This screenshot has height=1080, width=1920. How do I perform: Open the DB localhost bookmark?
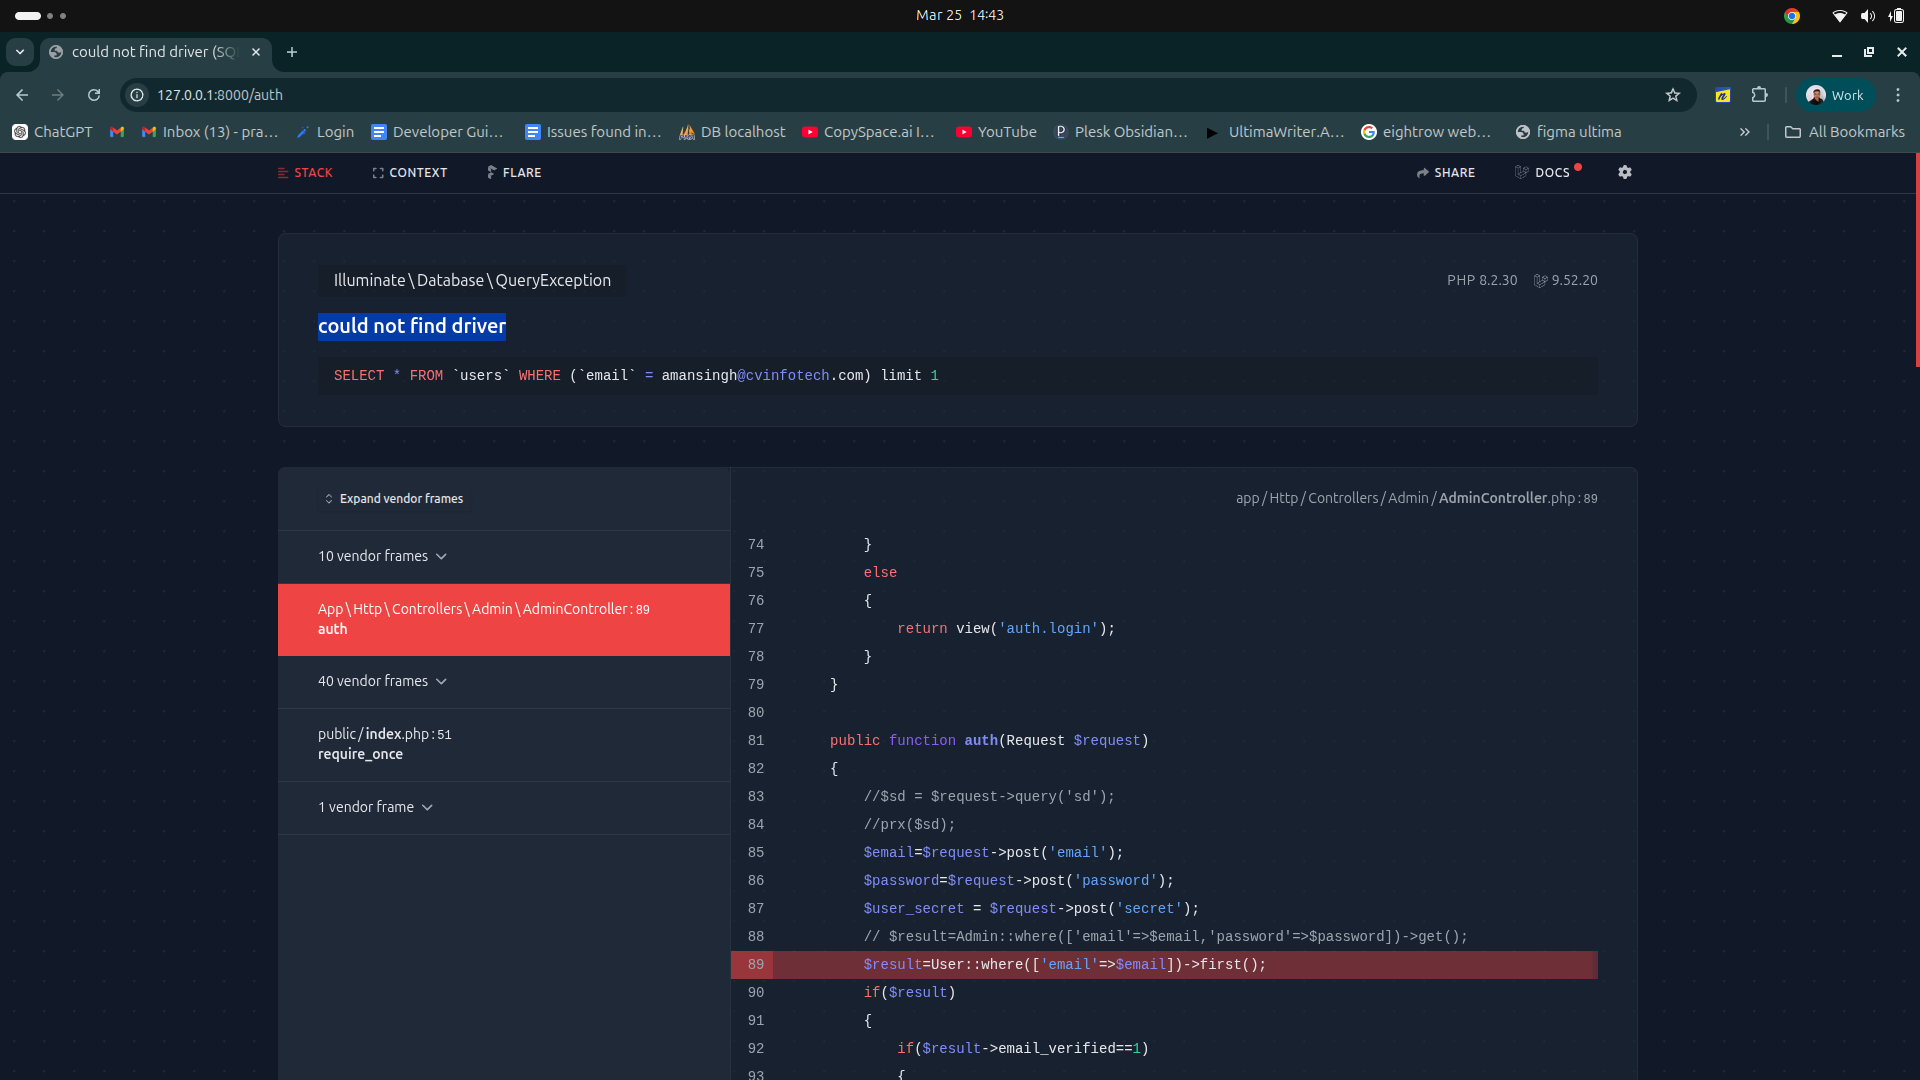point(732,132)
